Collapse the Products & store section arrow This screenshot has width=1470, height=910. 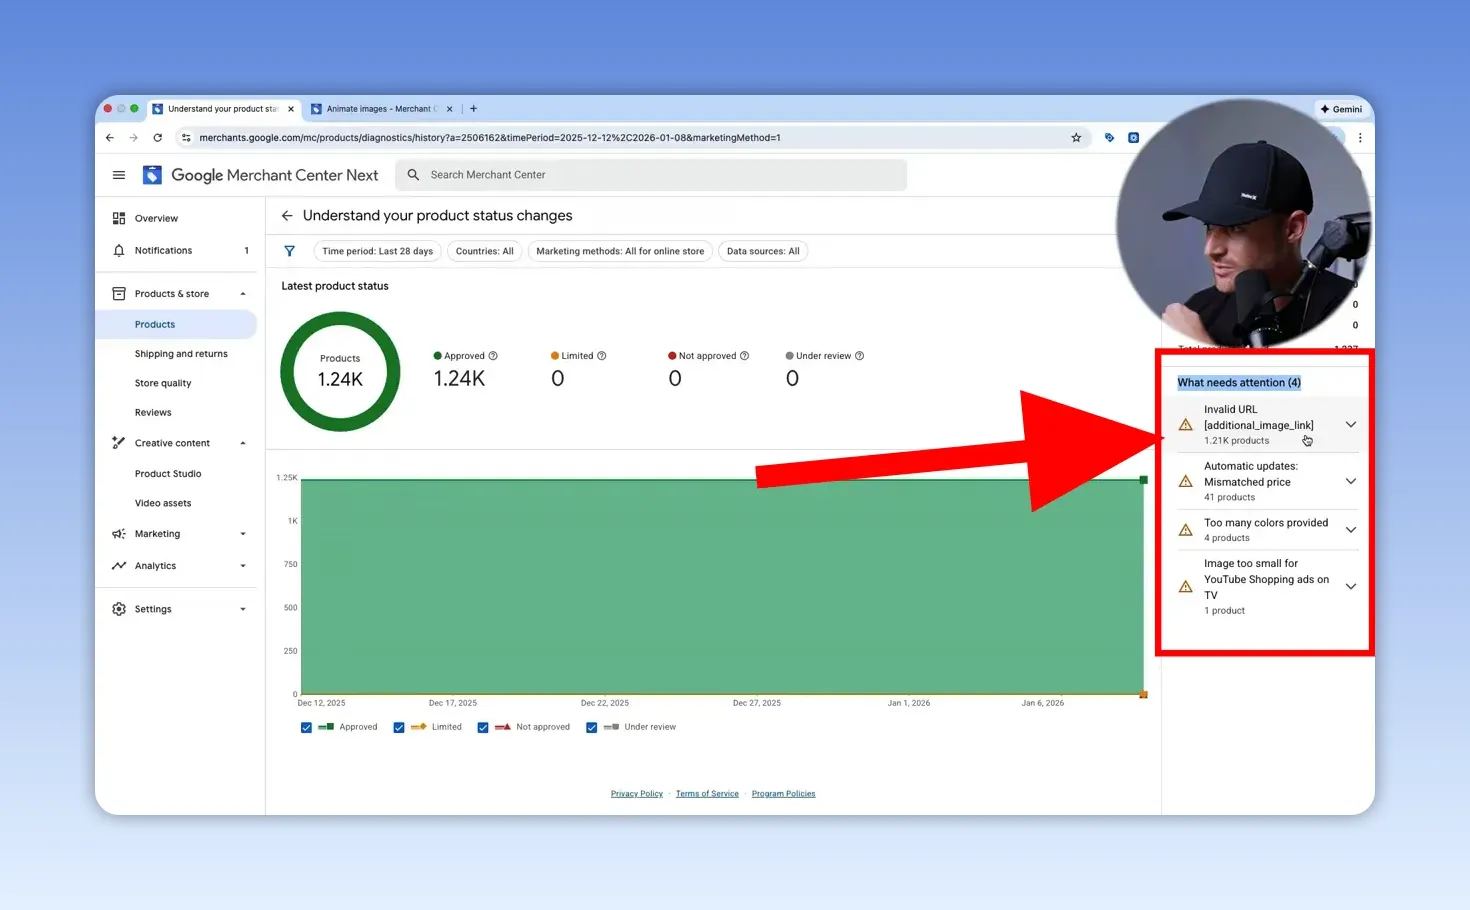(x=243, y=294)
